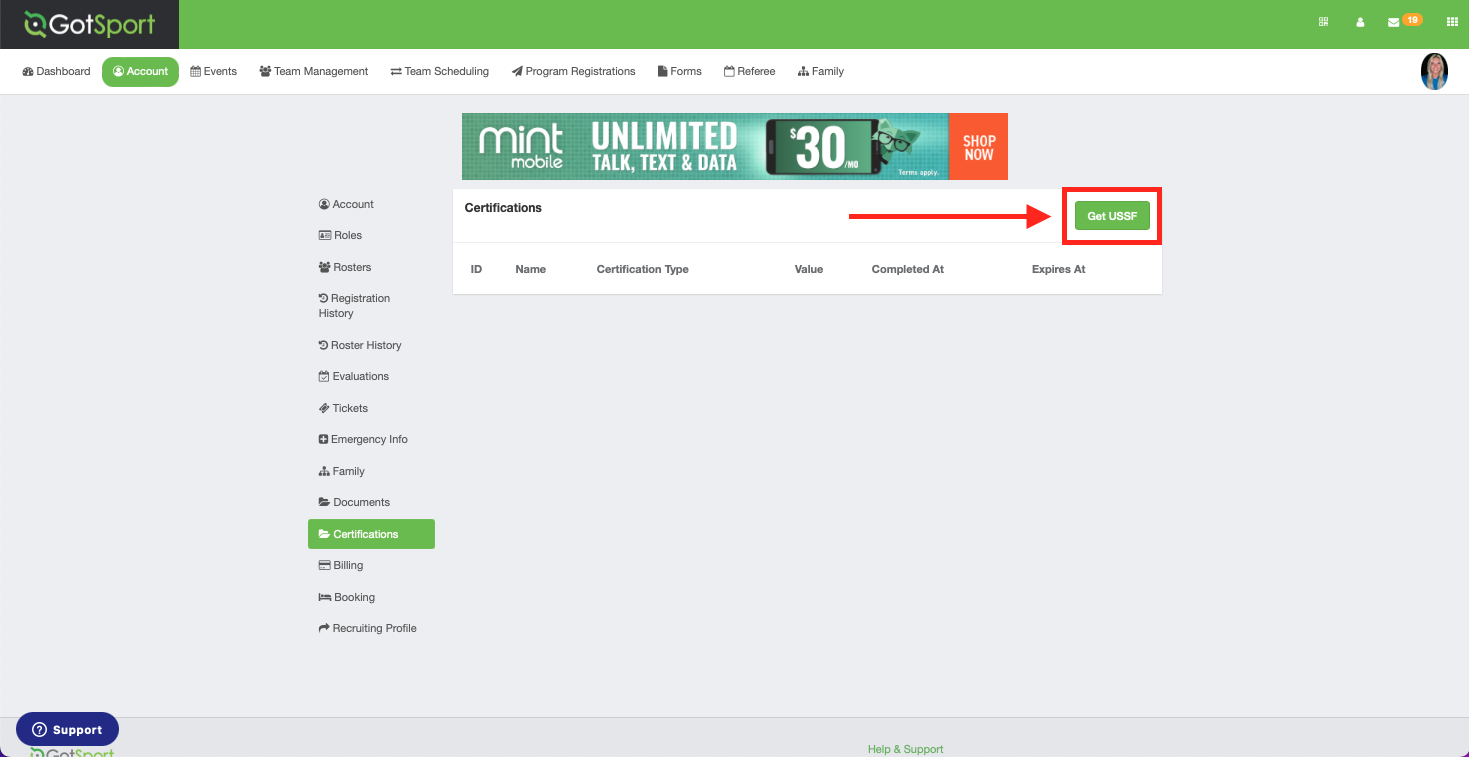Select the Account tab in top navigation
The width and height of the screenshot is (1469, 757).
(140, 71)
